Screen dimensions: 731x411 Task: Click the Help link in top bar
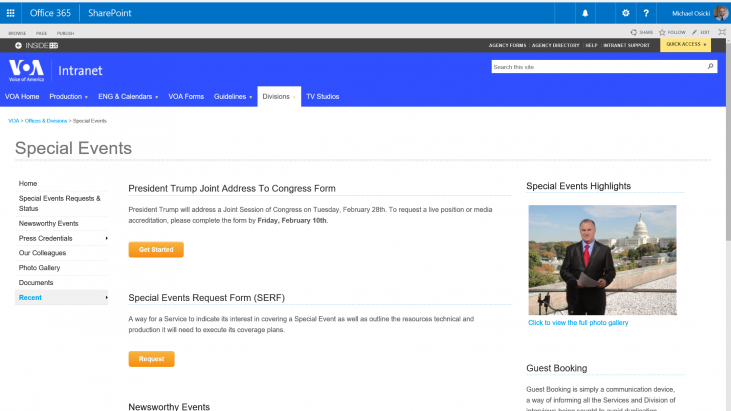[591, 46]
